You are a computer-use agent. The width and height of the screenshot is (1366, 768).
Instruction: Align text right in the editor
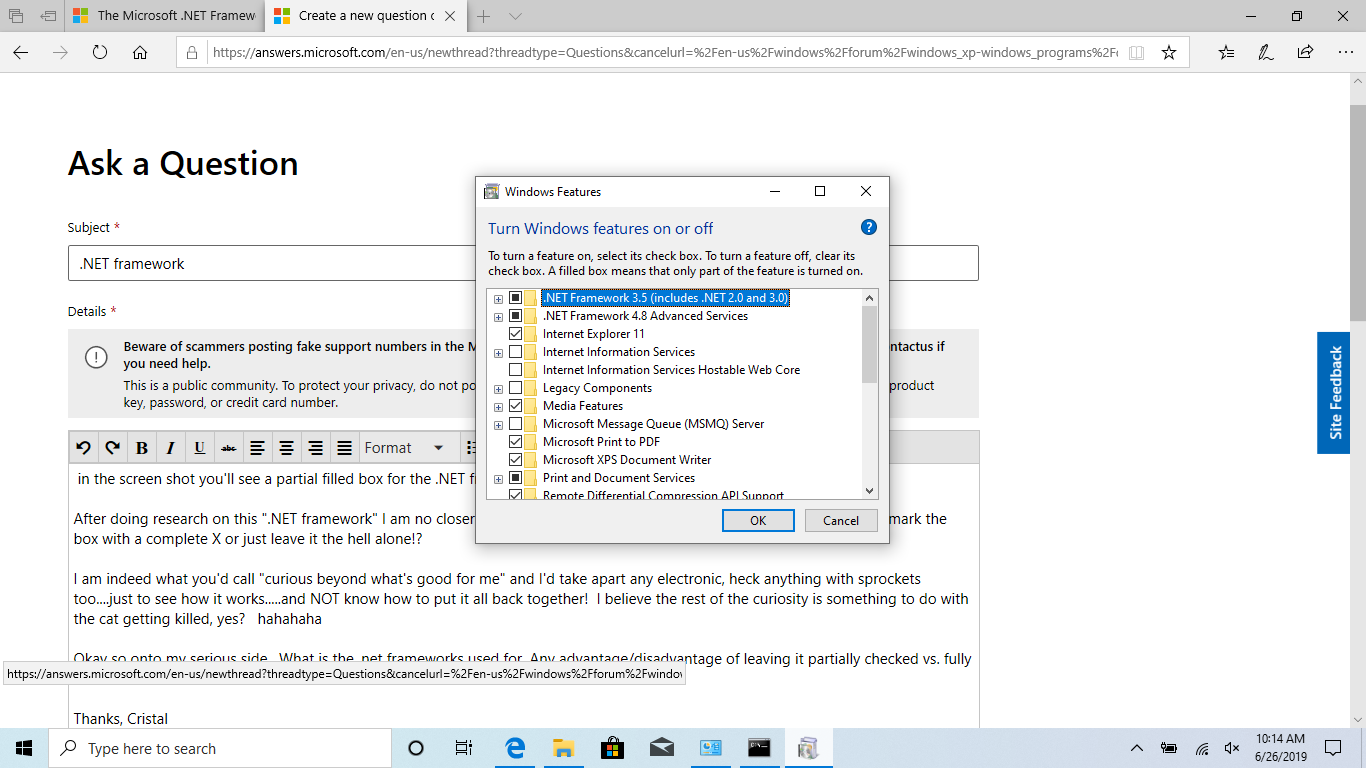316,447
